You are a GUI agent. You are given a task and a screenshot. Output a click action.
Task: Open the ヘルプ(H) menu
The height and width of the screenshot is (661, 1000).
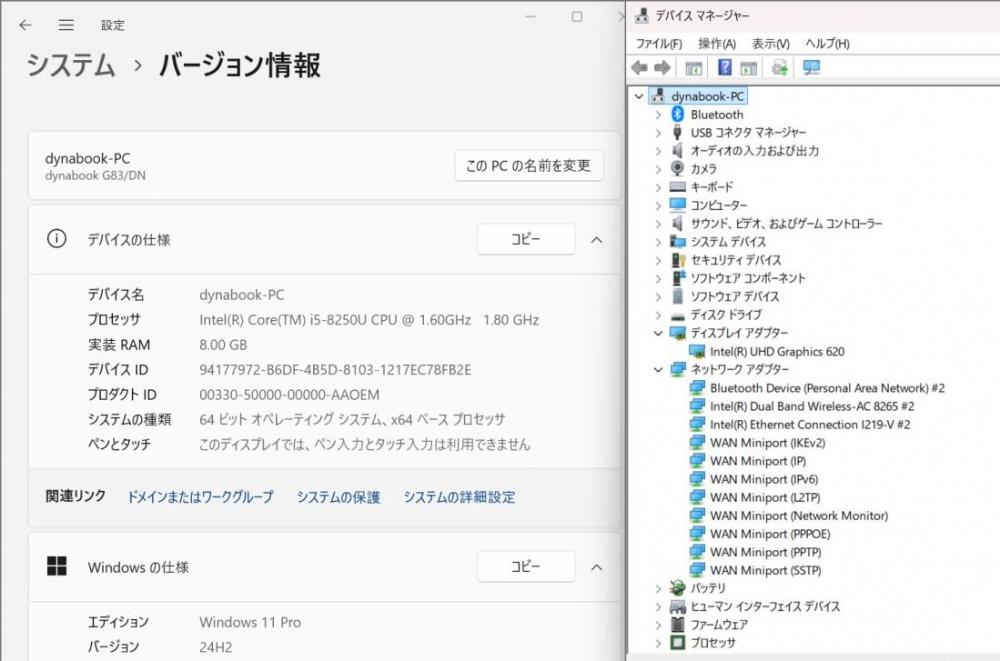point(827,43)
